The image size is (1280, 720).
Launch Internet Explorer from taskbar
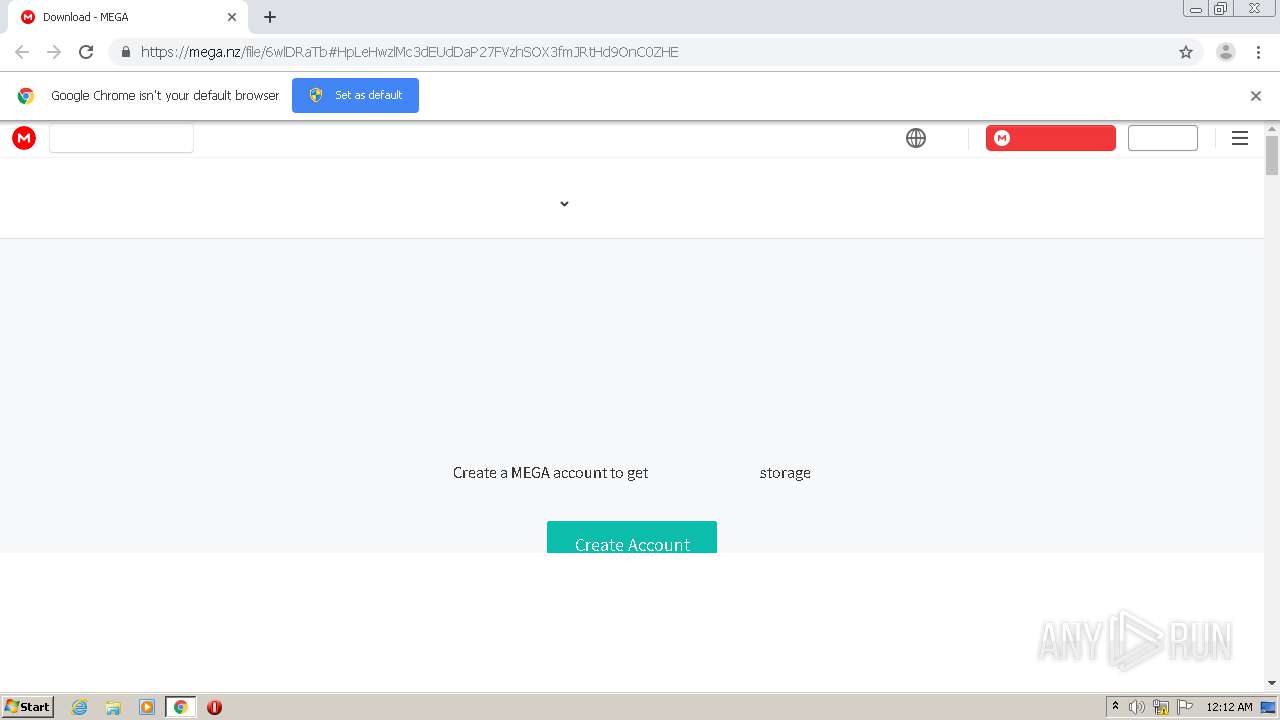point(80,707)
